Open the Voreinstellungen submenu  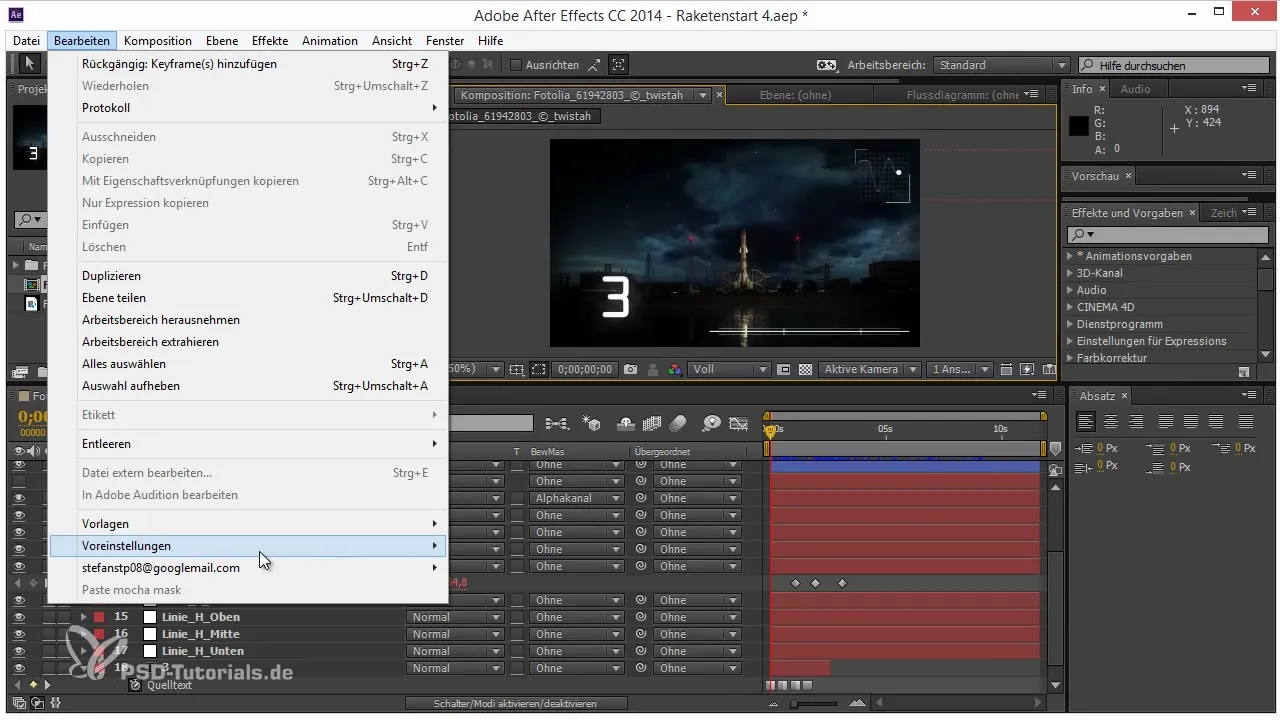coord(248,546)
